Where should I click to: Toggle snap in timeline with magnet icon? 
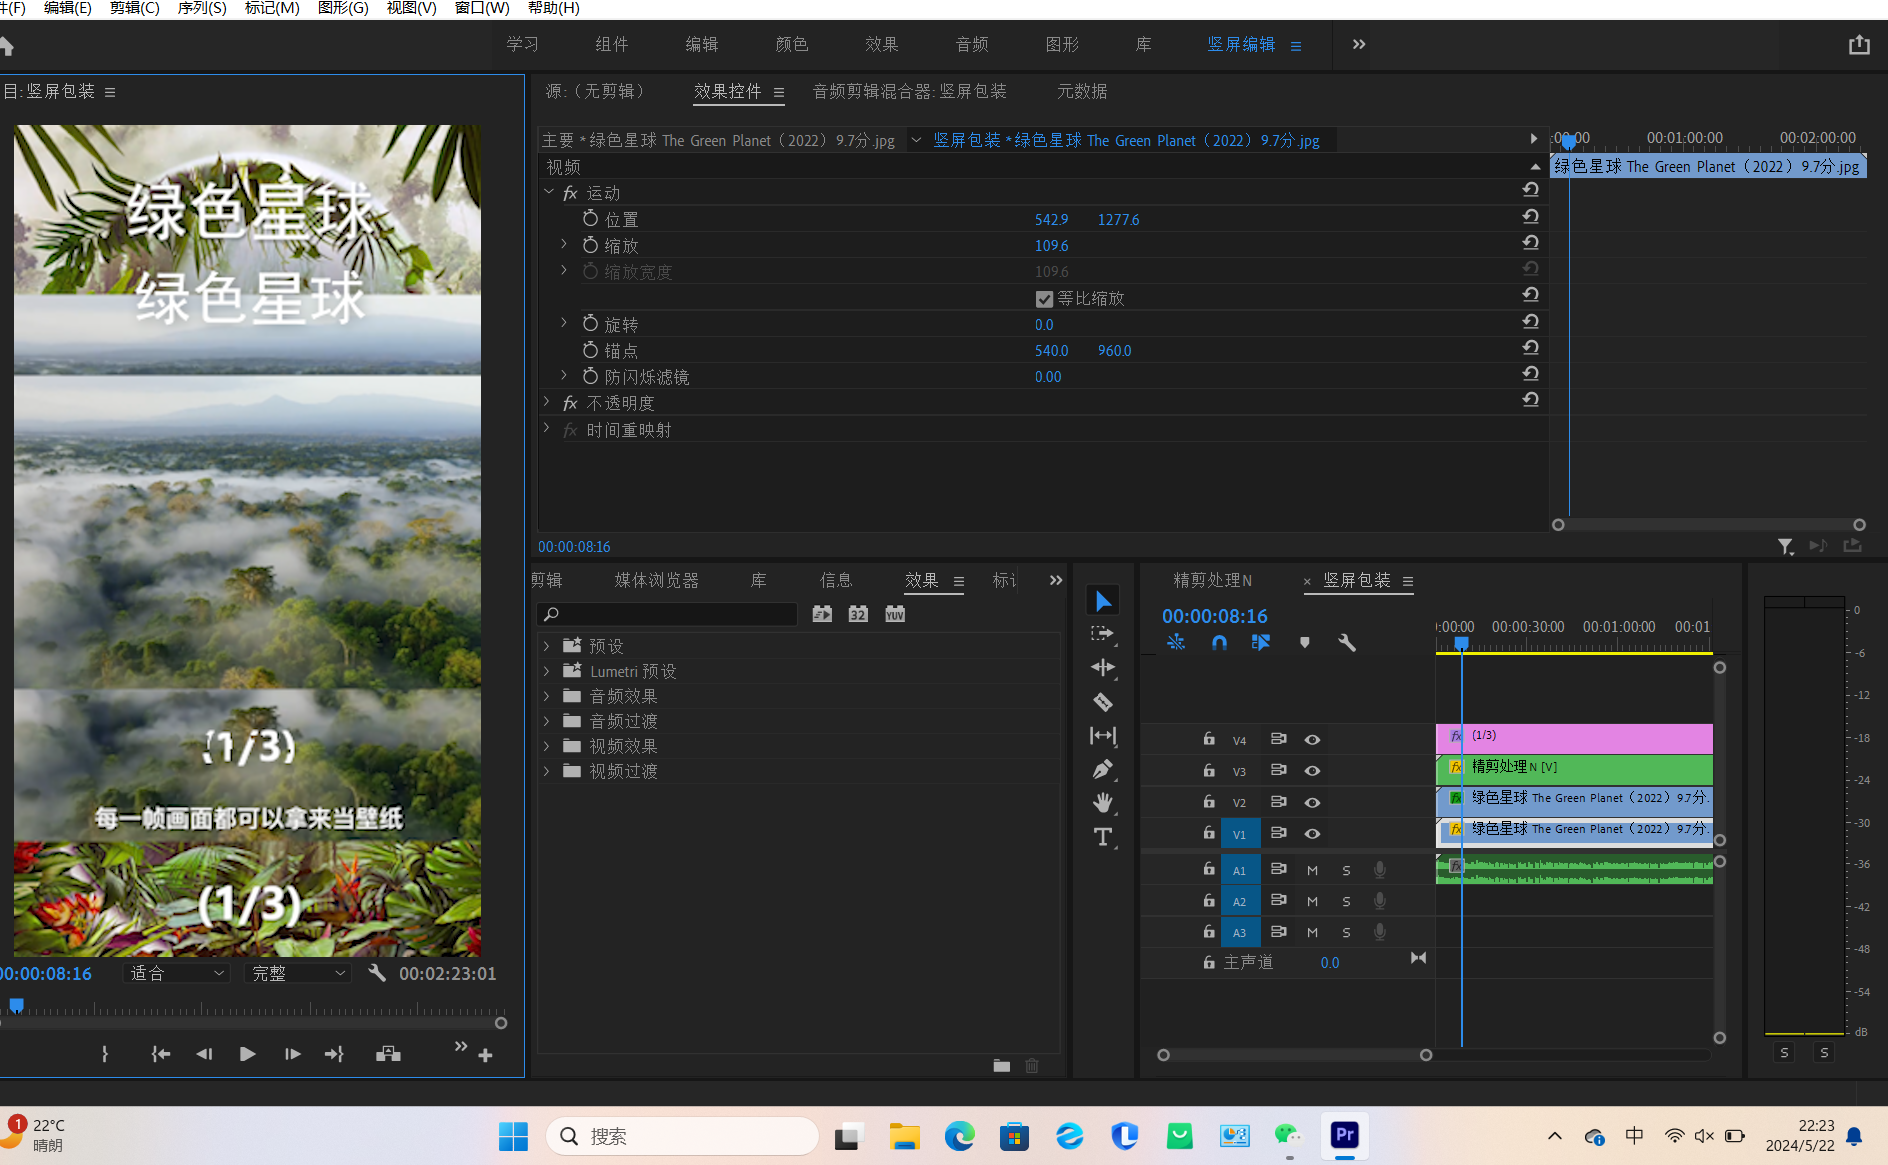(x=1219, y=643)
